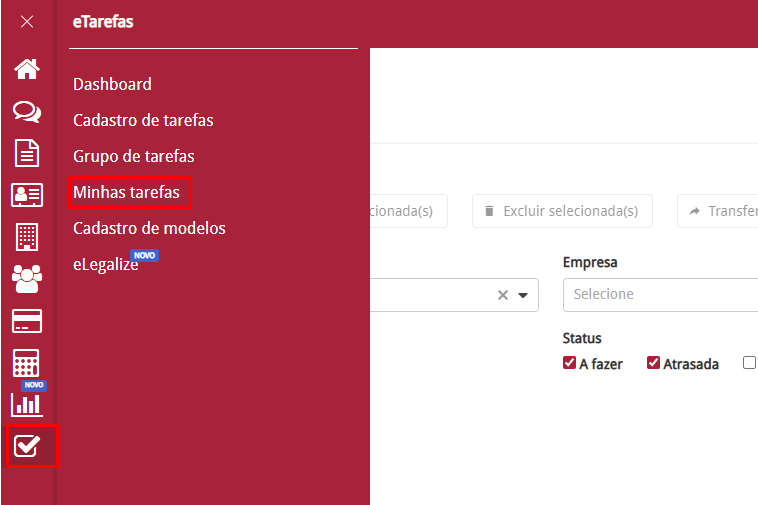Close the side menu with X icon
The image size is (758, 505).
(x=27, y=22)
